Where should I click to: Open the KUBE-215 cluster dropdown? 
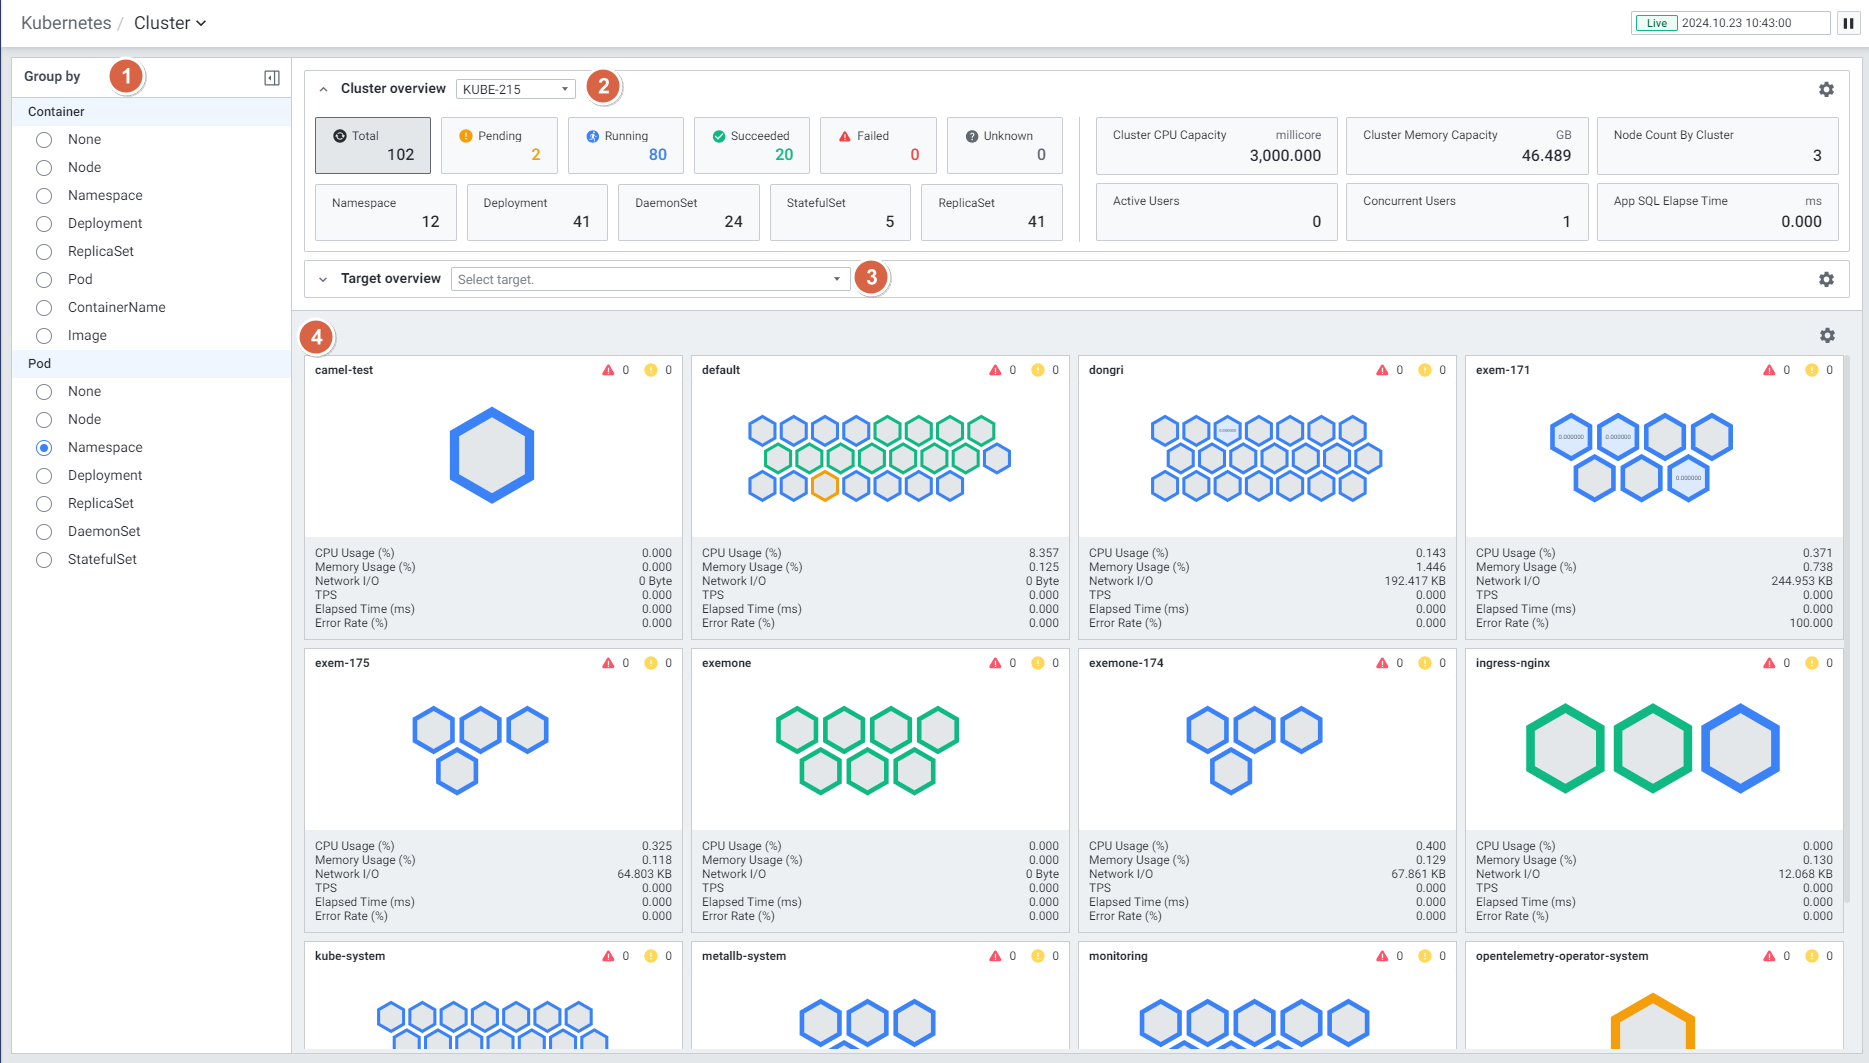pos(515,90)
